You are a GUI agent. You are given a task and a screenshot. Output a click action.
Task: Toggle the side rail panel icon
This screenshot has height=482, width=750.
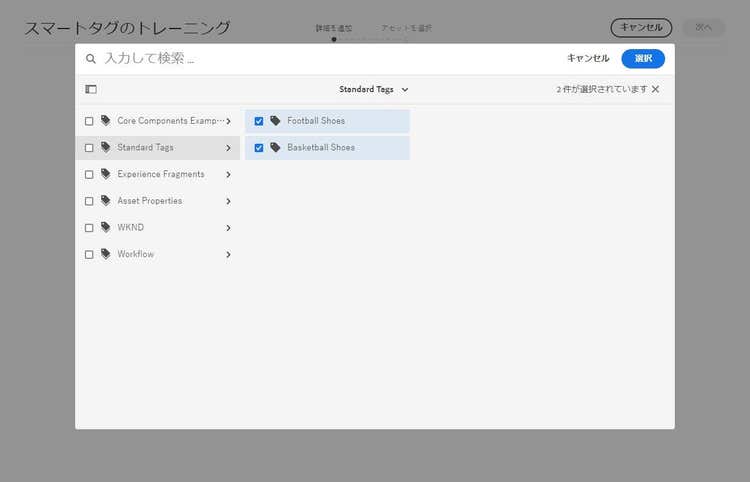pos(91,89)
